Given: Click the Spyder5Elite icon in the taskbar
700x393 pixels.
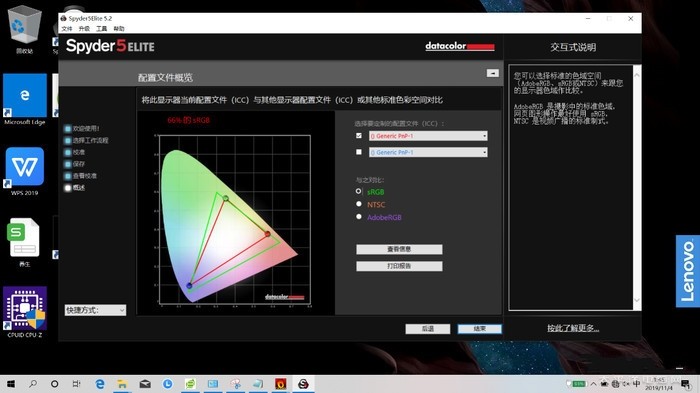Looking at the screenshot, I should click(x=303, y=384).
